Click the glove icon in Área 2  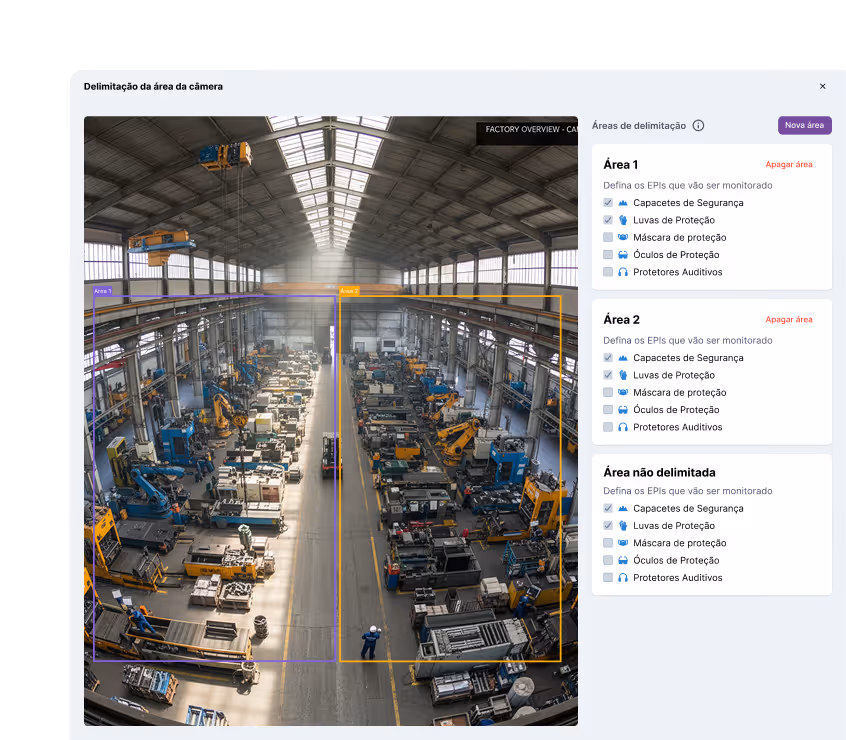tap(623, 375)
